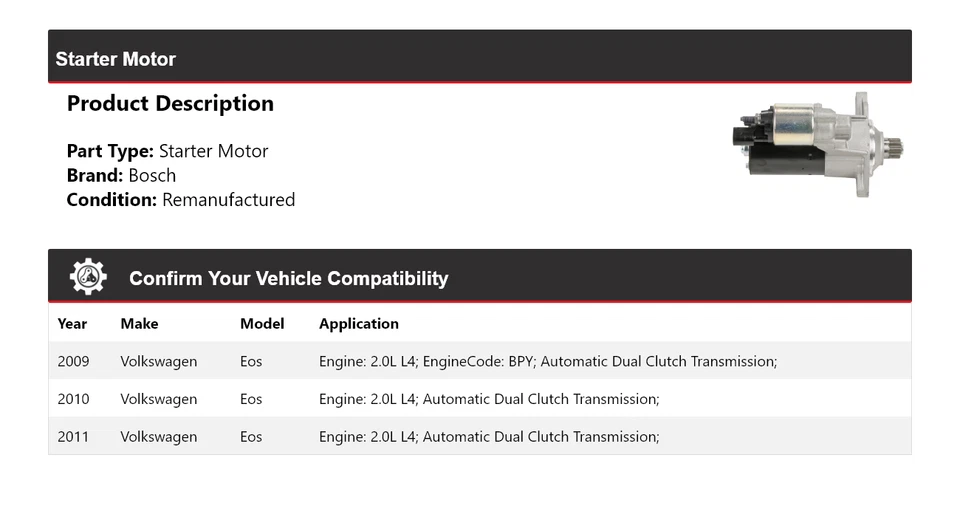Click Volkswagen in the 2009 row
This screenshot has width=960, height=517.
pyautogui.click(x=158, y=361)
